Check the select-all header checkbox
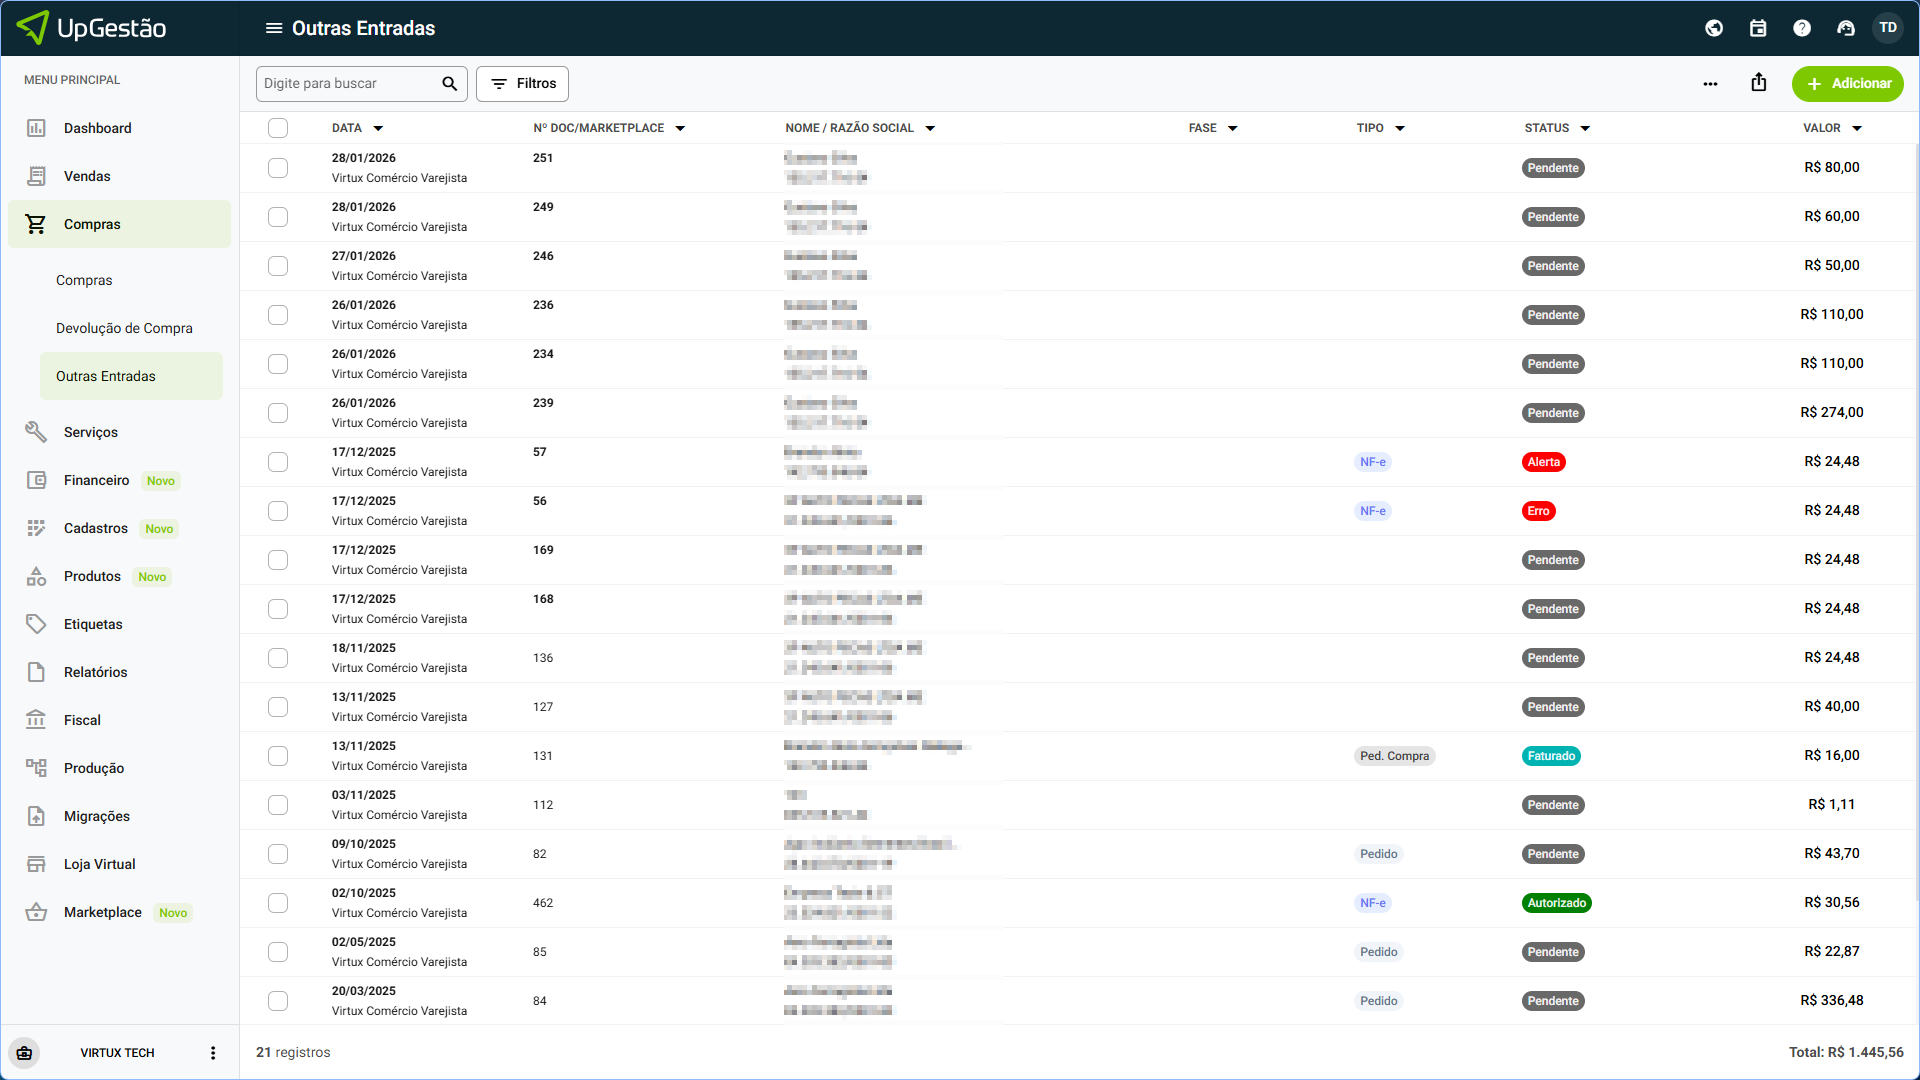This screenshot has width=1920, height=1080. pos(278,128)
